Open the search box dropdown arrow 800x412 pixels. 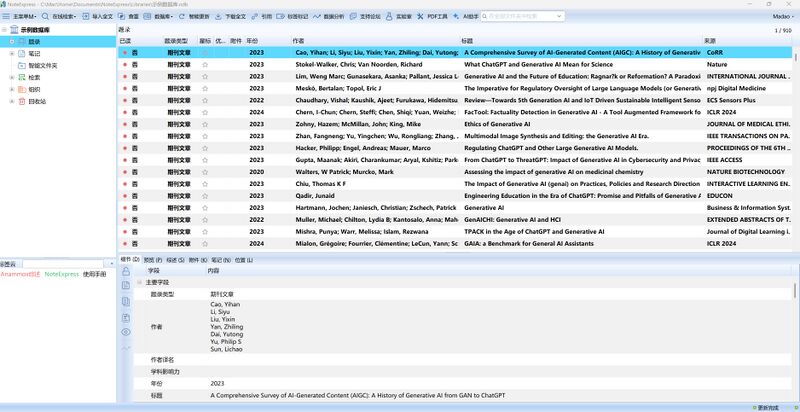(559, 16)
